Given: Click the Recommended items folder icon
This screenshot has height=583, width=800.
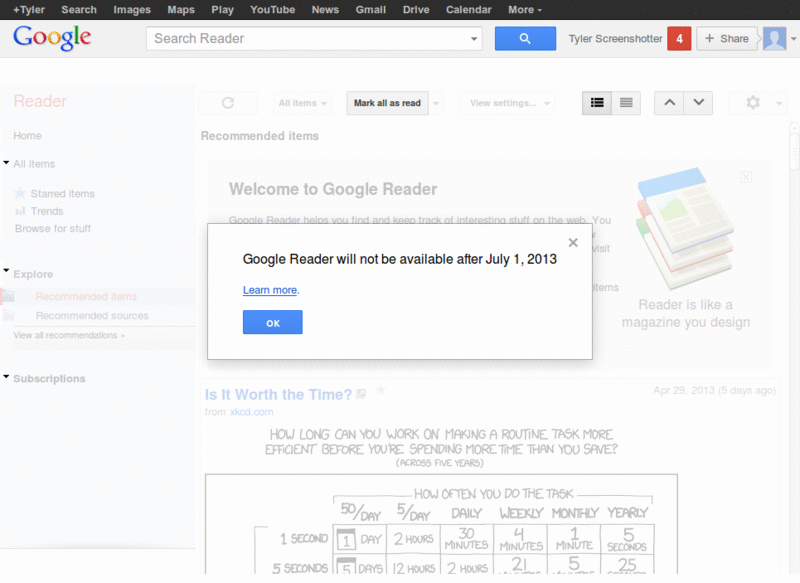Looking at the screenshot, I should pos(9,296).
